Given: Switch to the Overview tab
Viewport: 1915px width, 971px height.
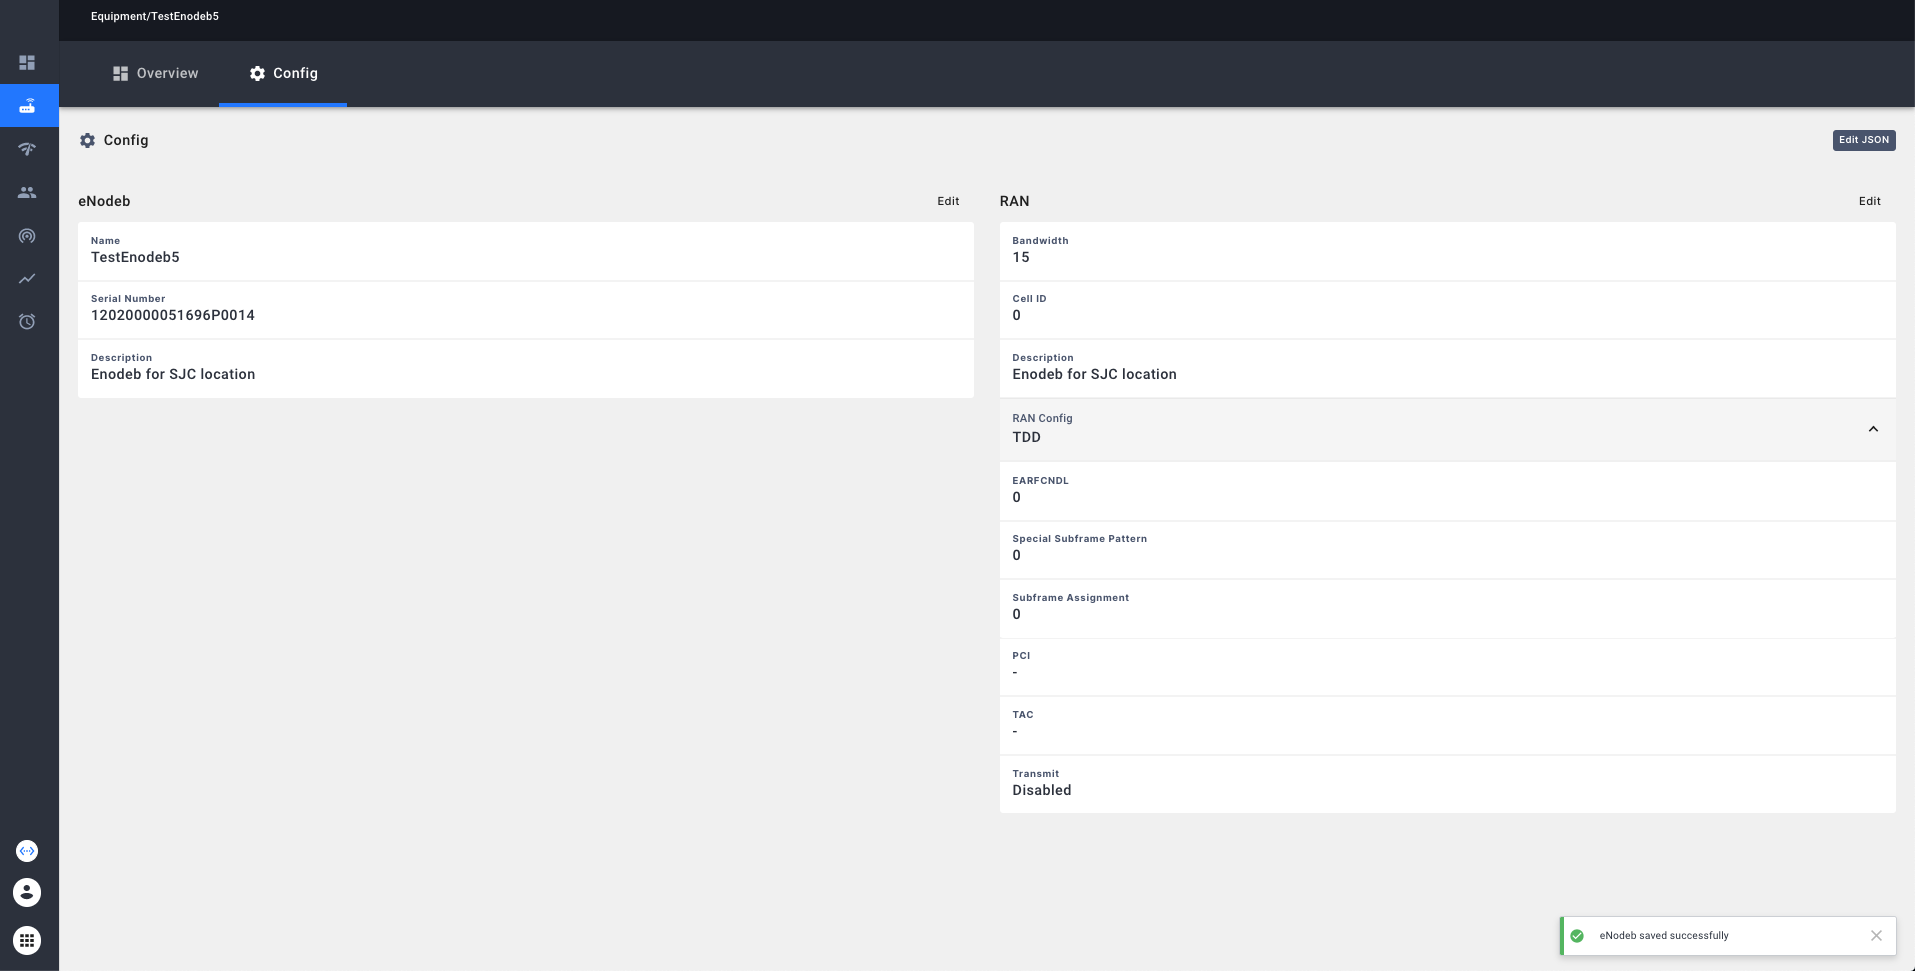Looking at the screenshot, I should 155,73.
